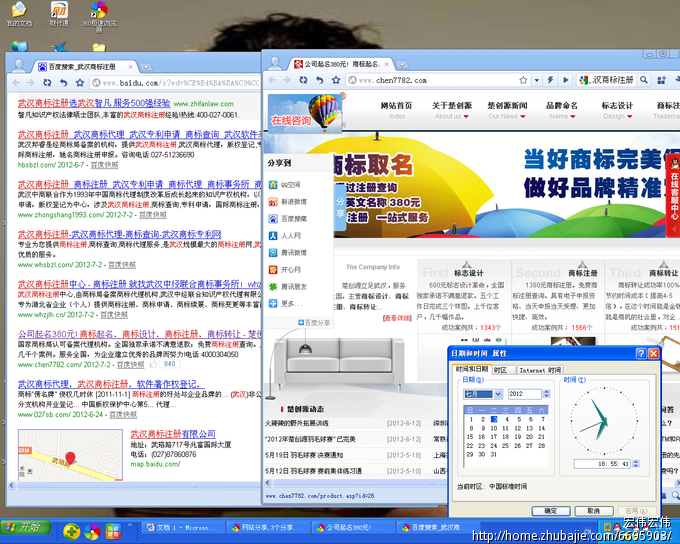Click the year 2012 spinner arrows
The image size is (680, 544).
[x=548, y=394]
